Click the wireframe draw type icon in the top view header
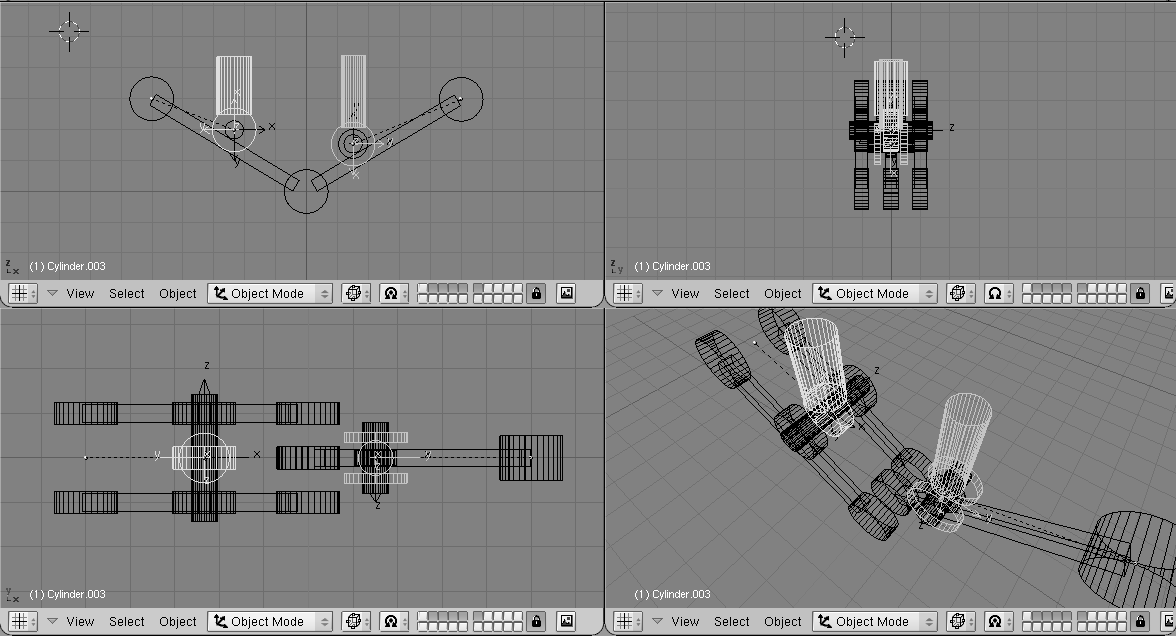The width and height of the screenshot is (1176, 636). pos(356,621)
